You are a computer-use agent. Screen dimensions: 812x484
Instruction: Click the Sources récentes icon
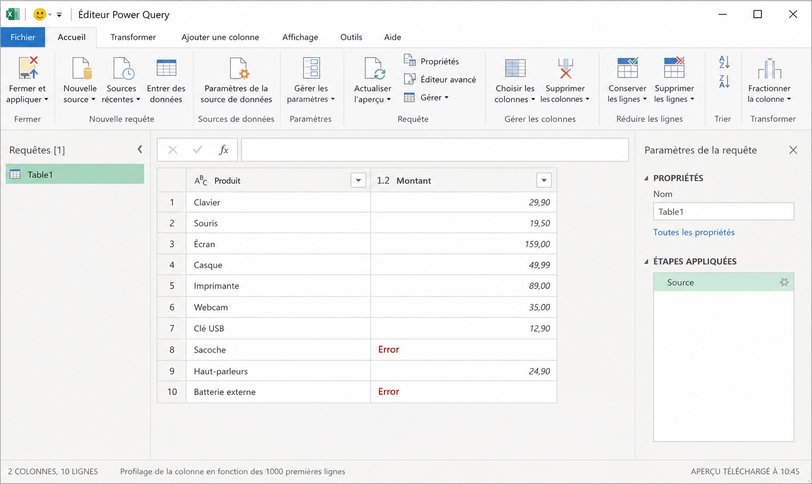coord(123,68)
